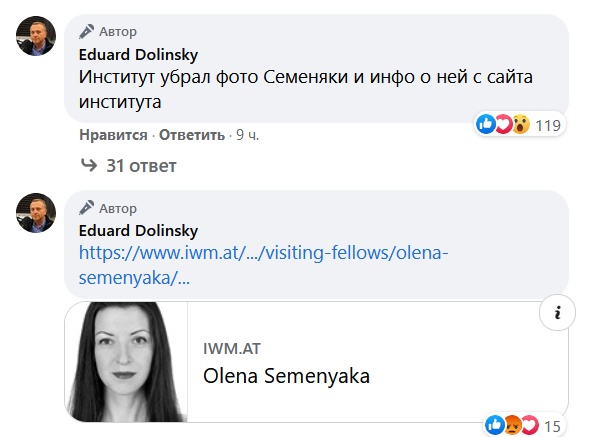Open the iwm.at visiting-fellows link

[263, 265]
